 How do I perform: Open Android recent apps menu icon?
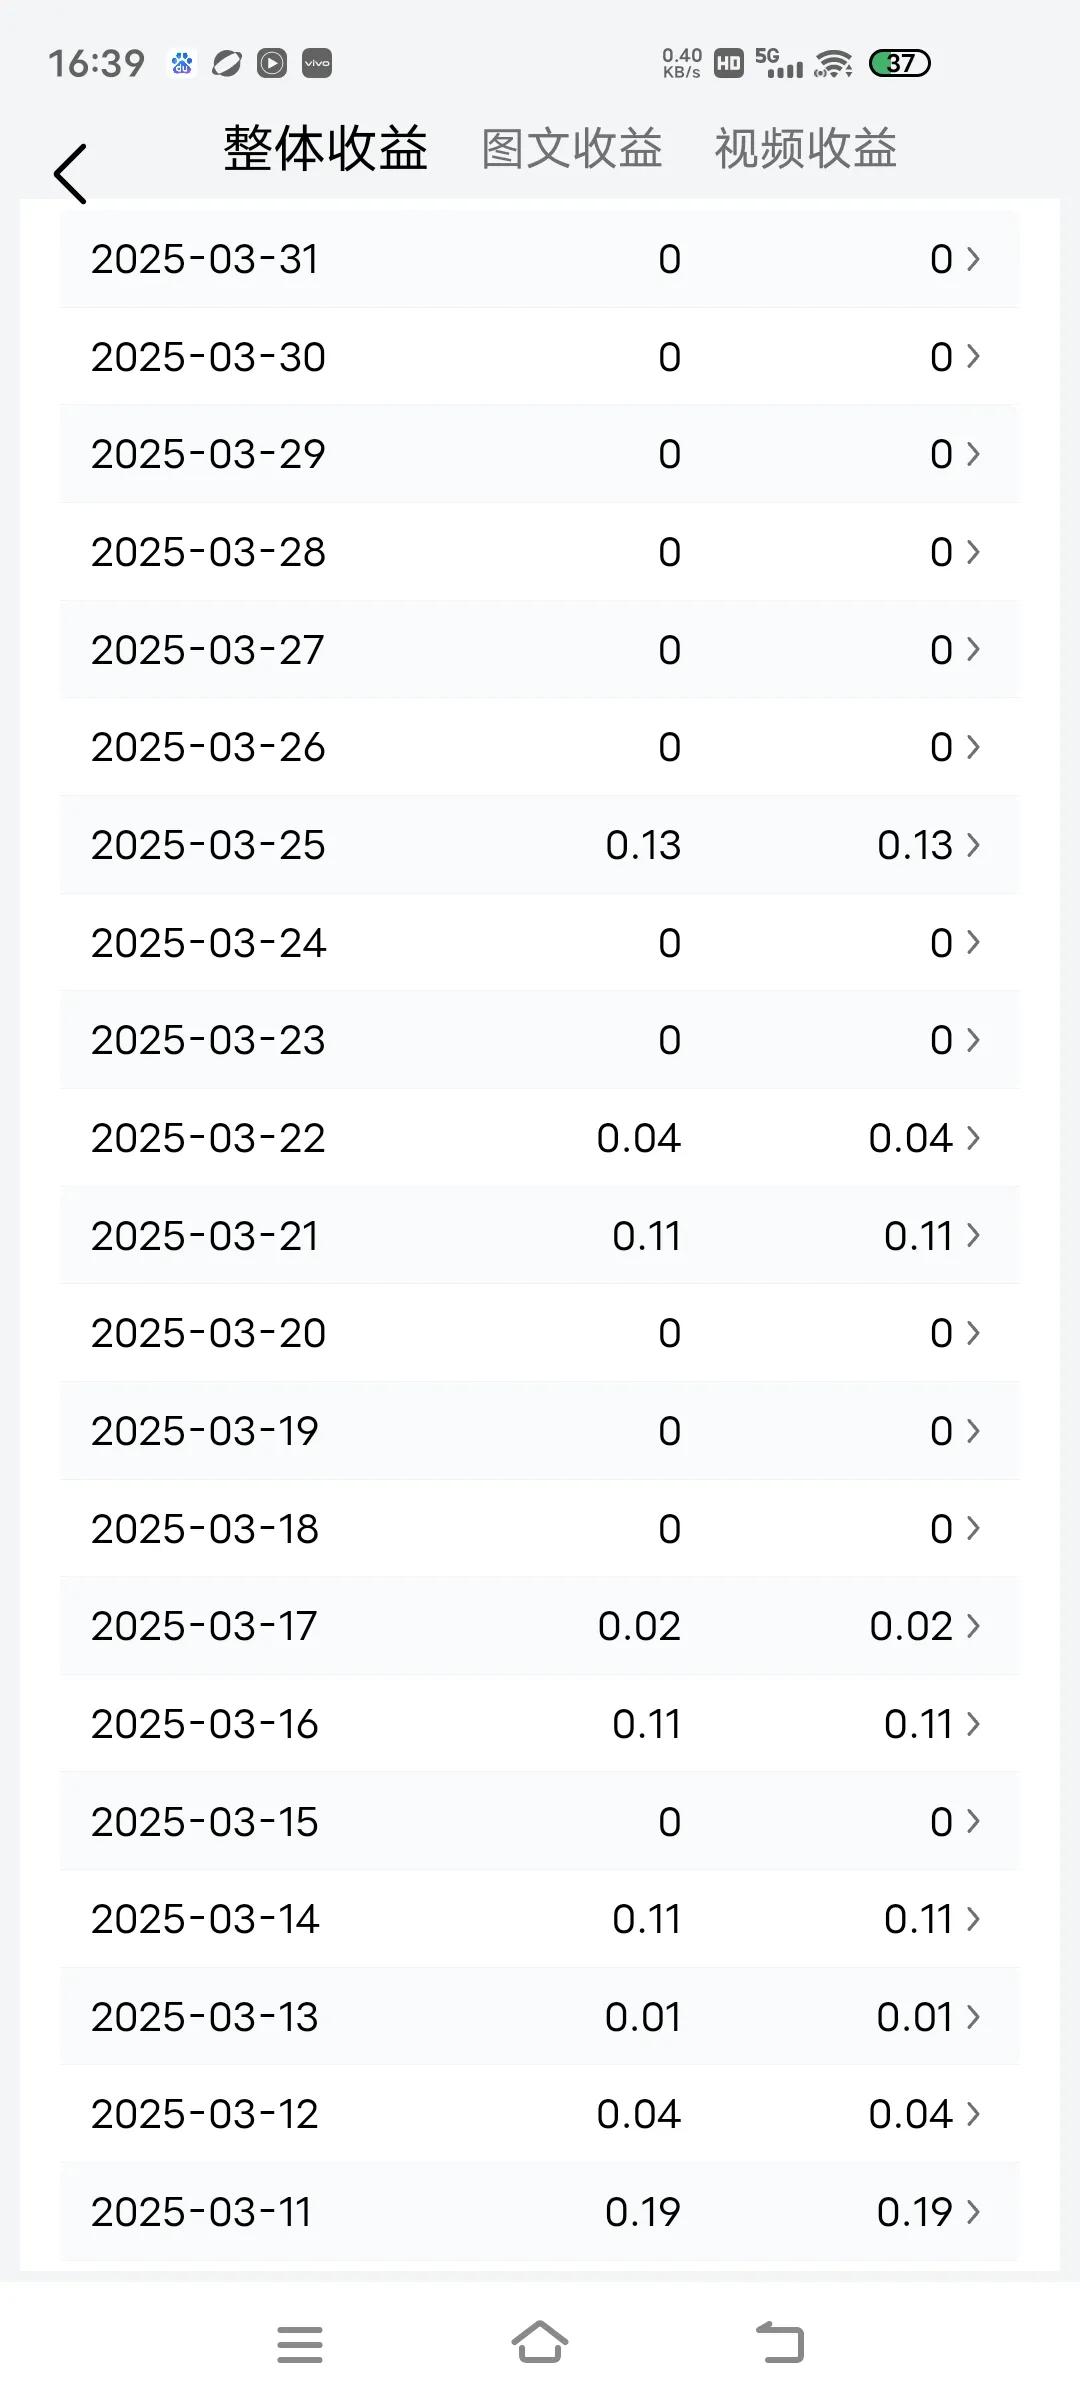pos(300,2344)
